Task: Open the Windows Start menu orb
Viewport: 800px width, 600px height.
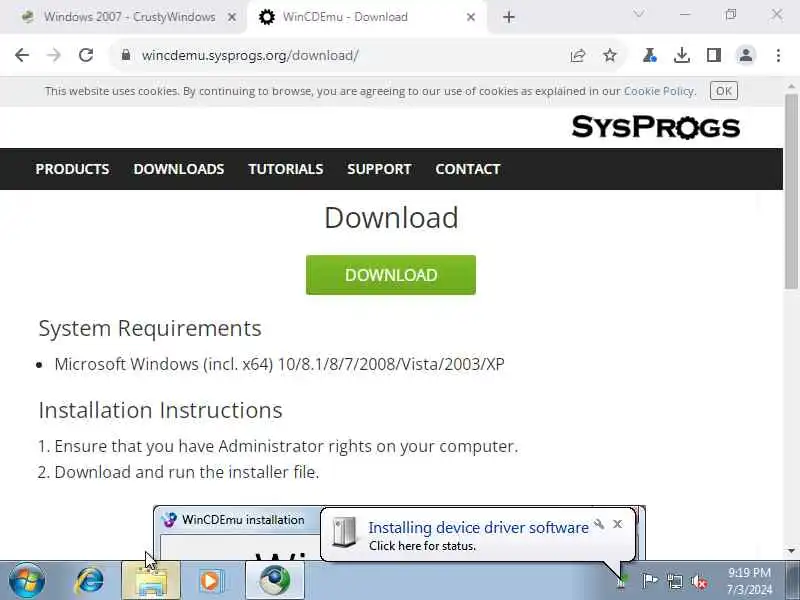Action: click(x=27, y=580)
